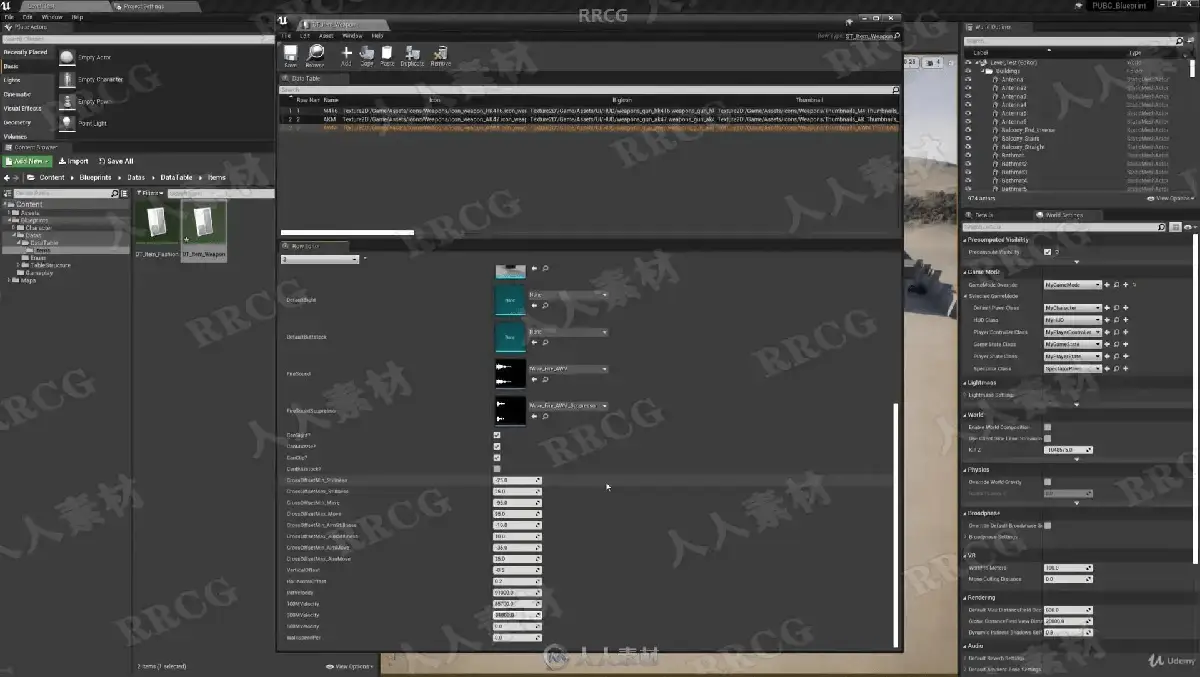Screen dimensions: 1200x677
Task: Click the Save All button
Action: [115, 161]
